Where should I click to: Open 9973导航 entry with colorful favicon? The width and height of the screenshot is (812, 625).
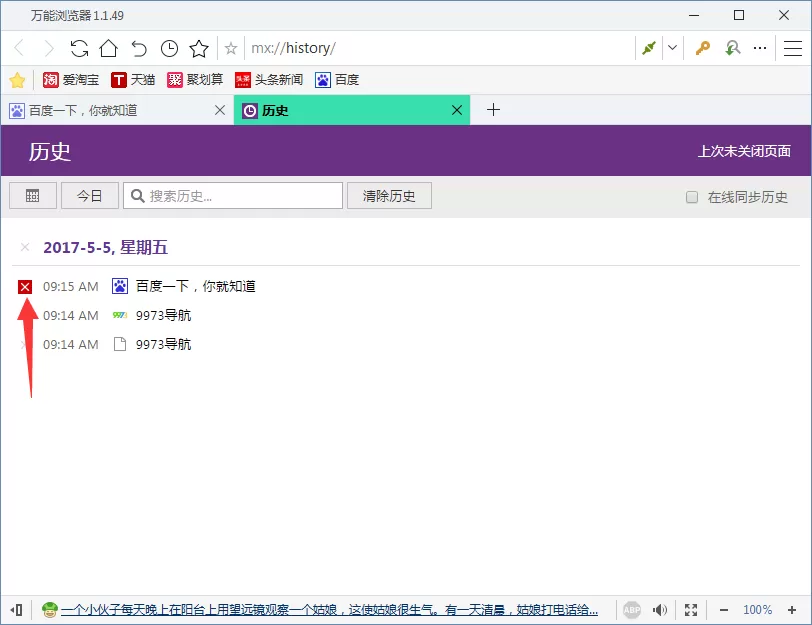pyautogui.click(x=163, y=315)
